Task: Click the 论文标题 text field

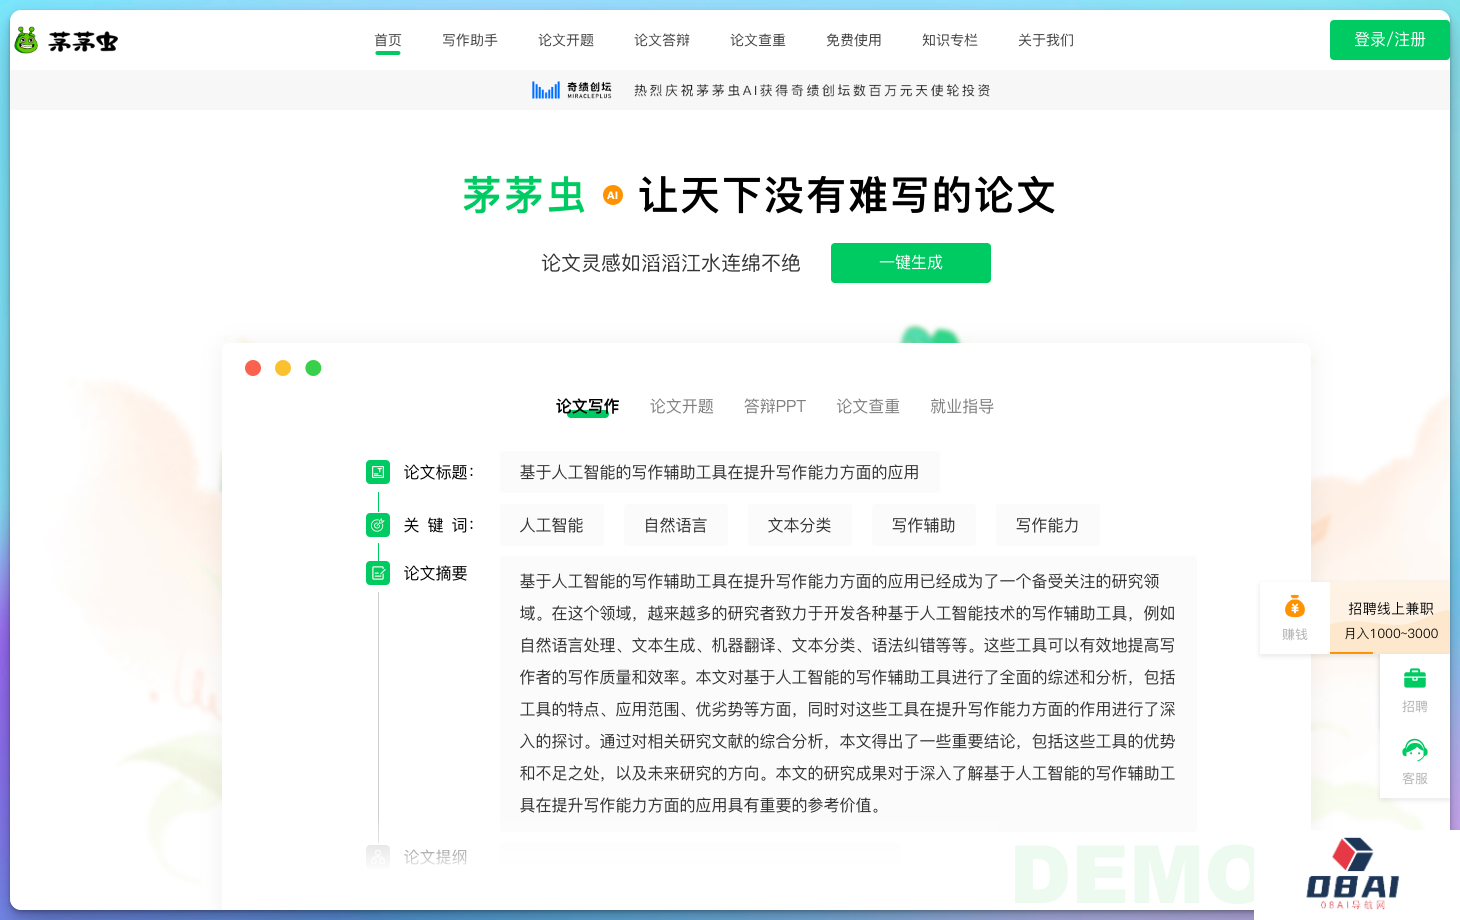Action: click(x=720, y=472)
